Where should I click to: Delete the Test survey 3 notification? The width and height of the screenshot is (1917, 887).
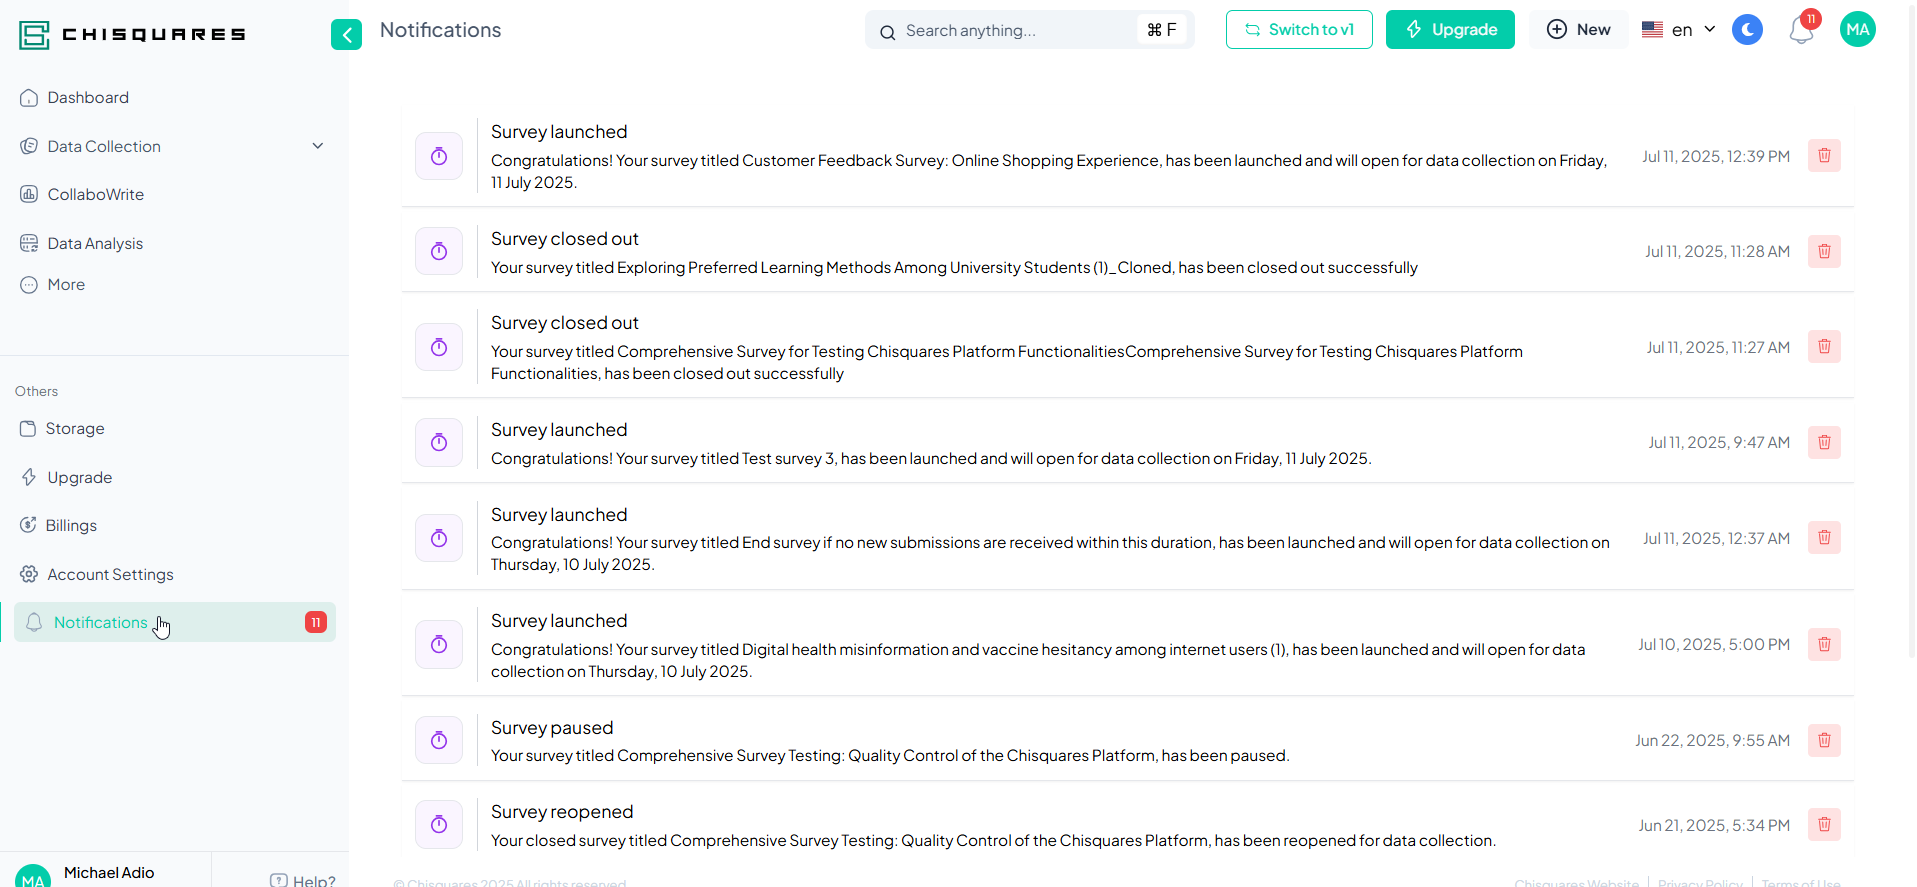coord(1824,442)
